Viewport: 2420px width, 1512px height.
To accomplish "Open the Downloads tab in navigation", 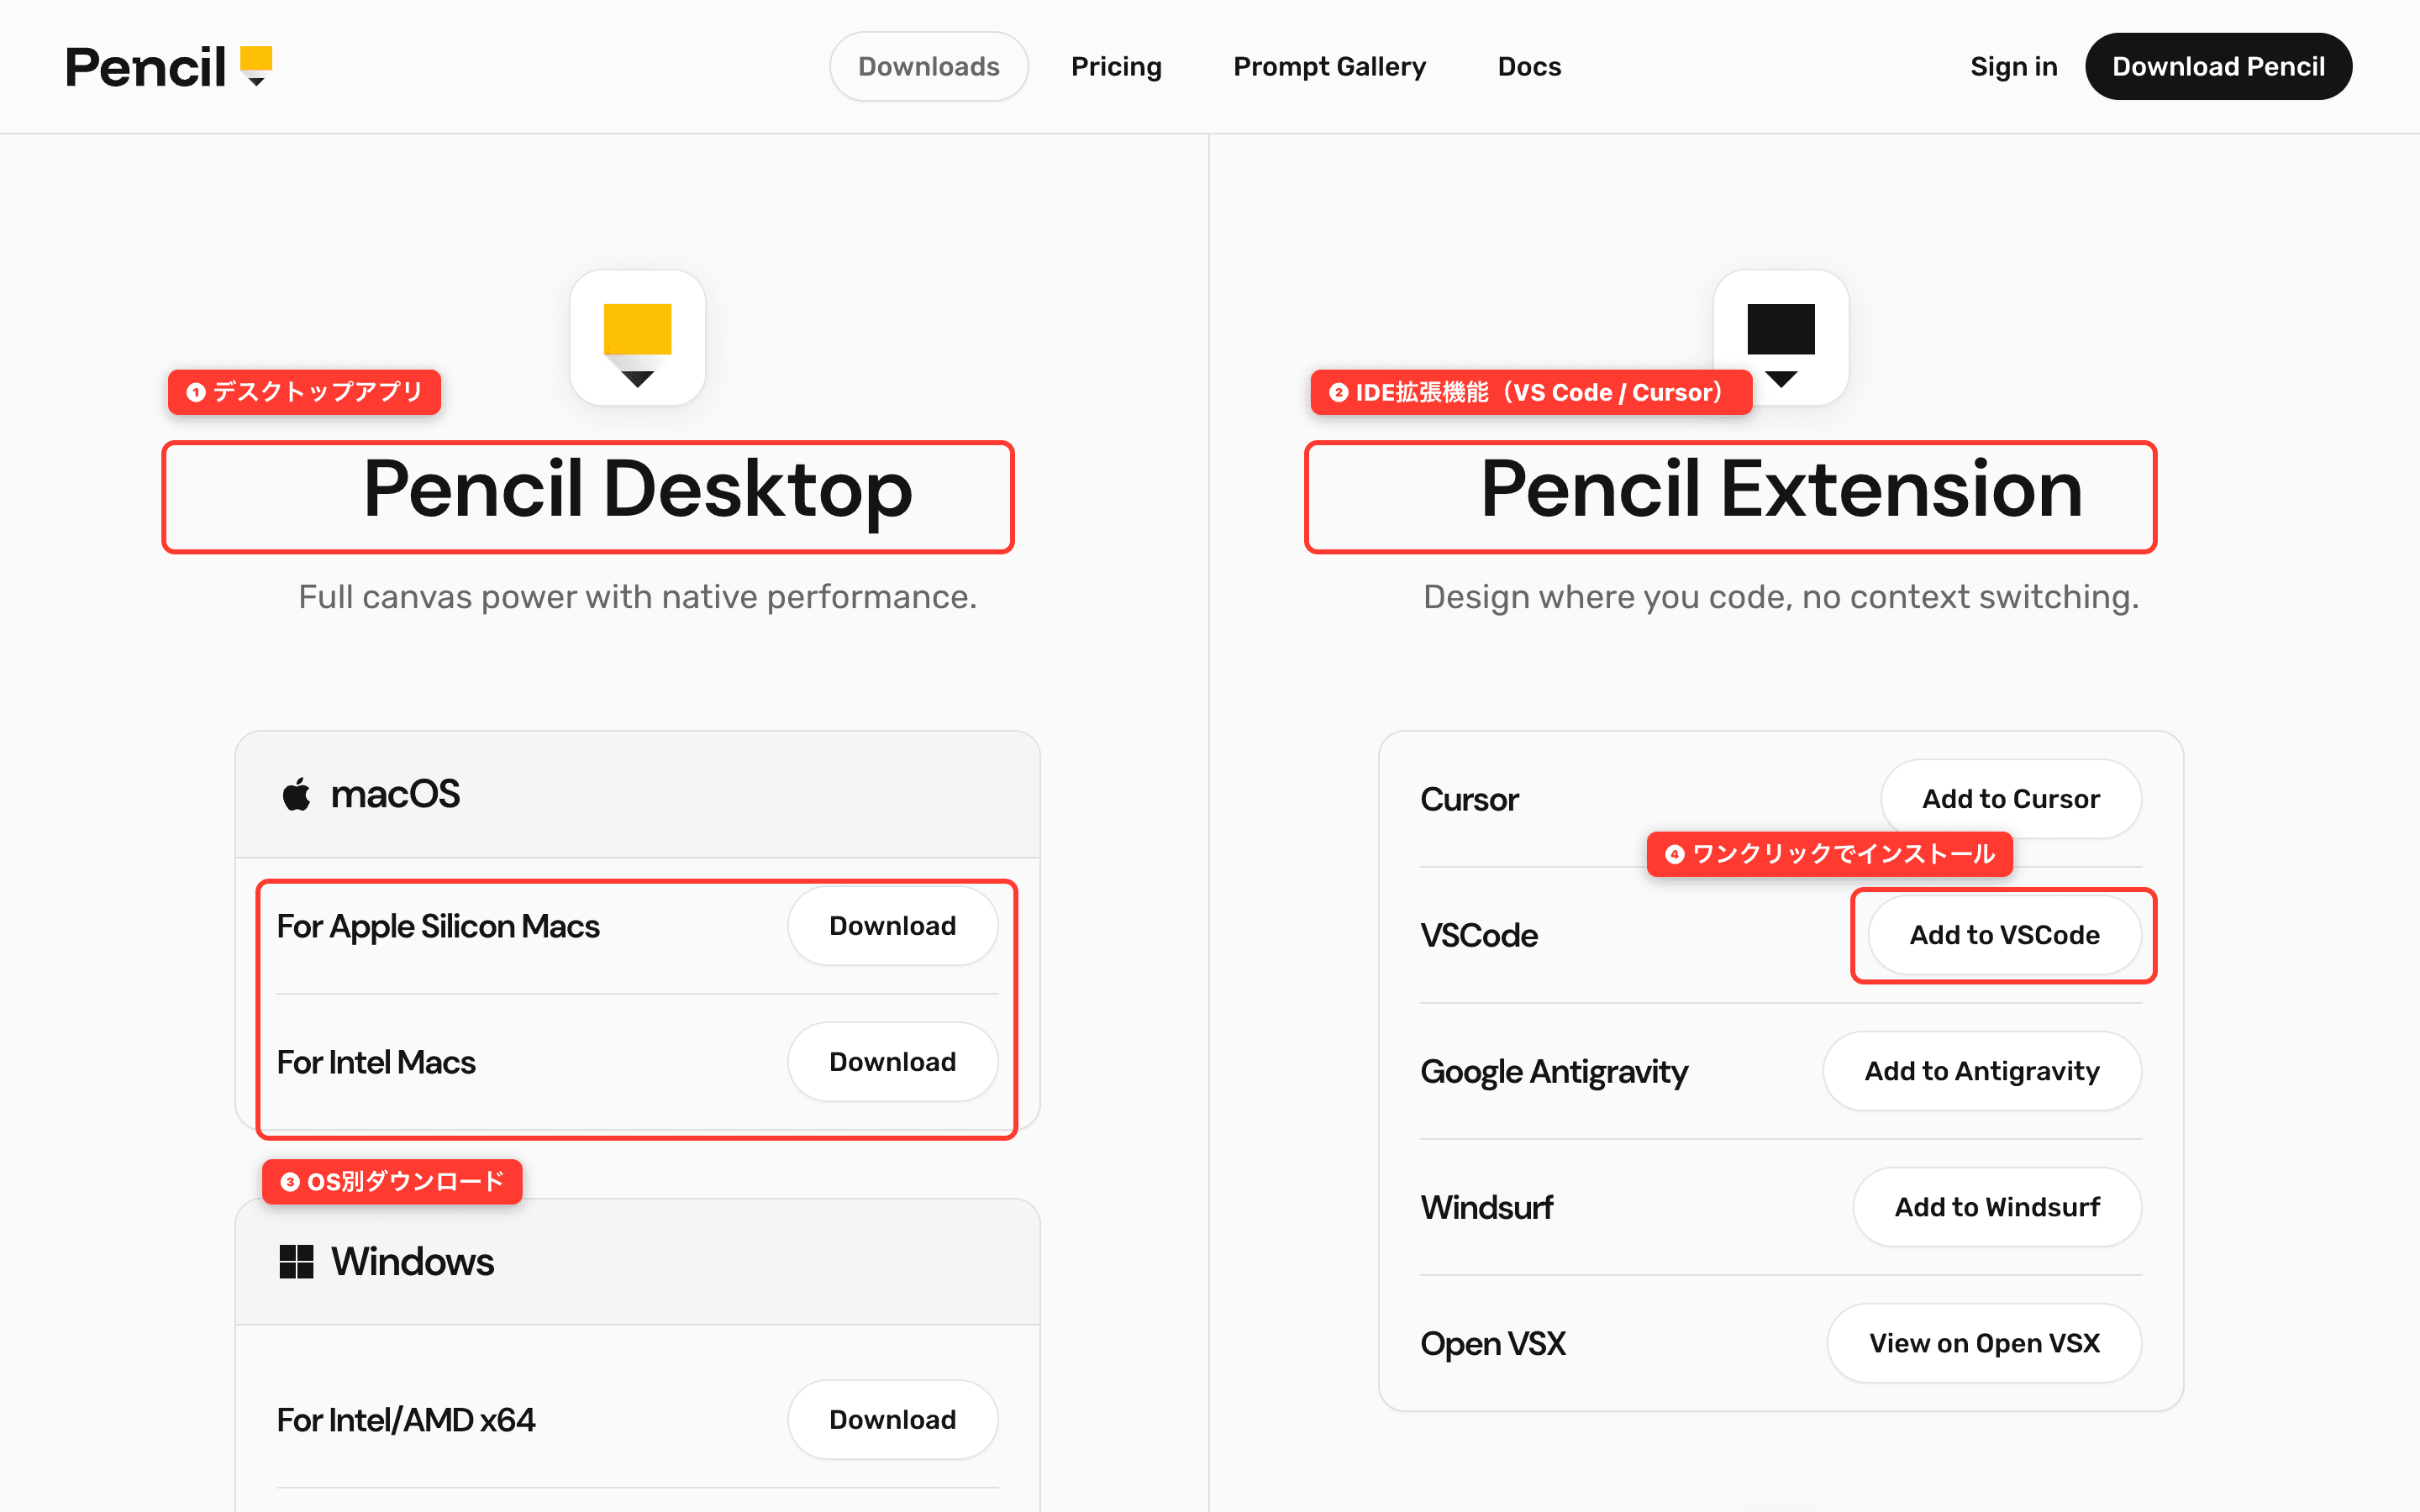I will 929,66.
